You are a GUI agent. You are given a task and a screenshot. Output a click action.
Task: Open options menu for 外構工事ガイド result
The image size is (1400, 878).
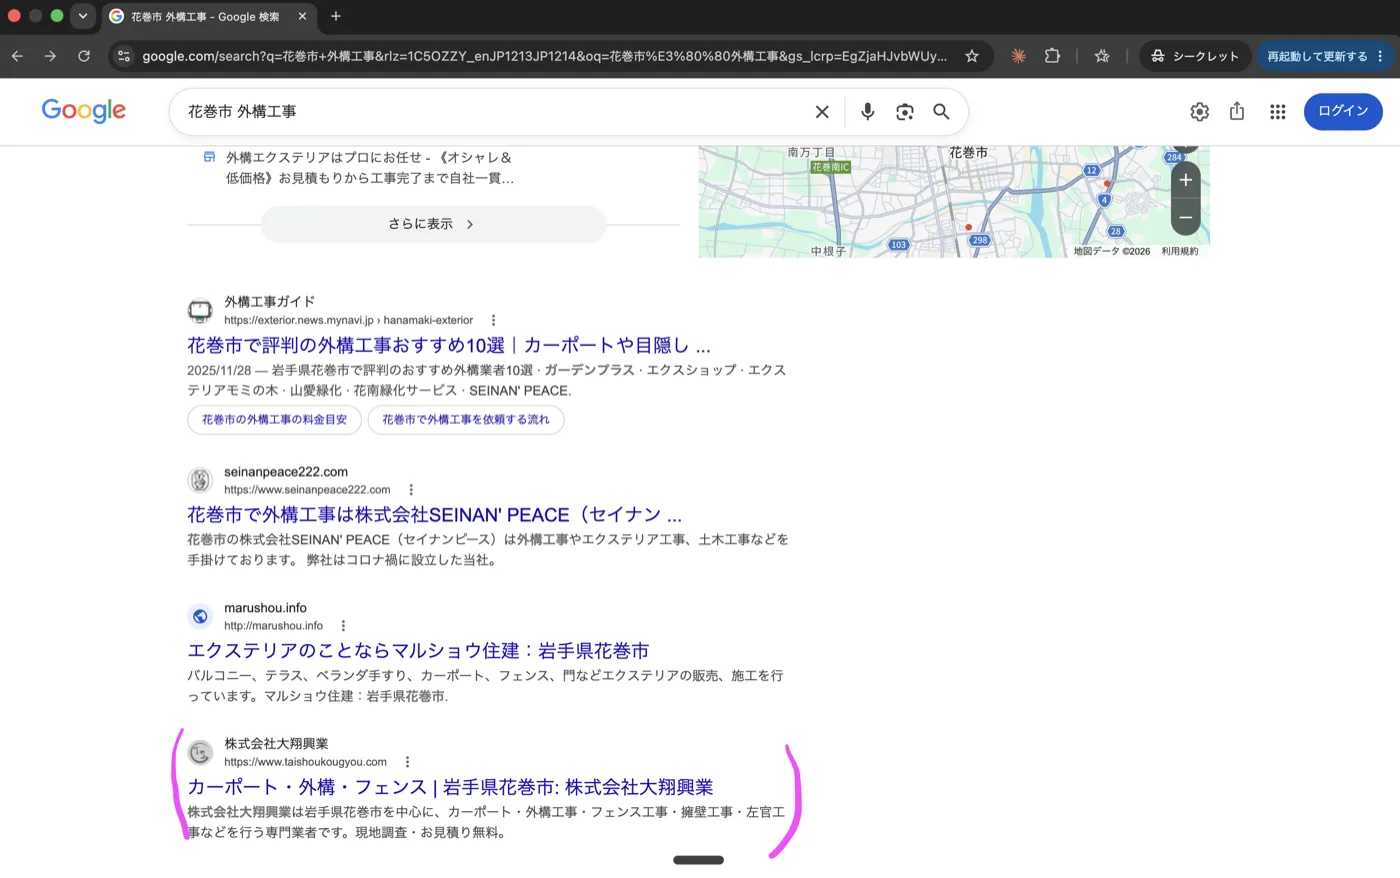tap(493, 320)
